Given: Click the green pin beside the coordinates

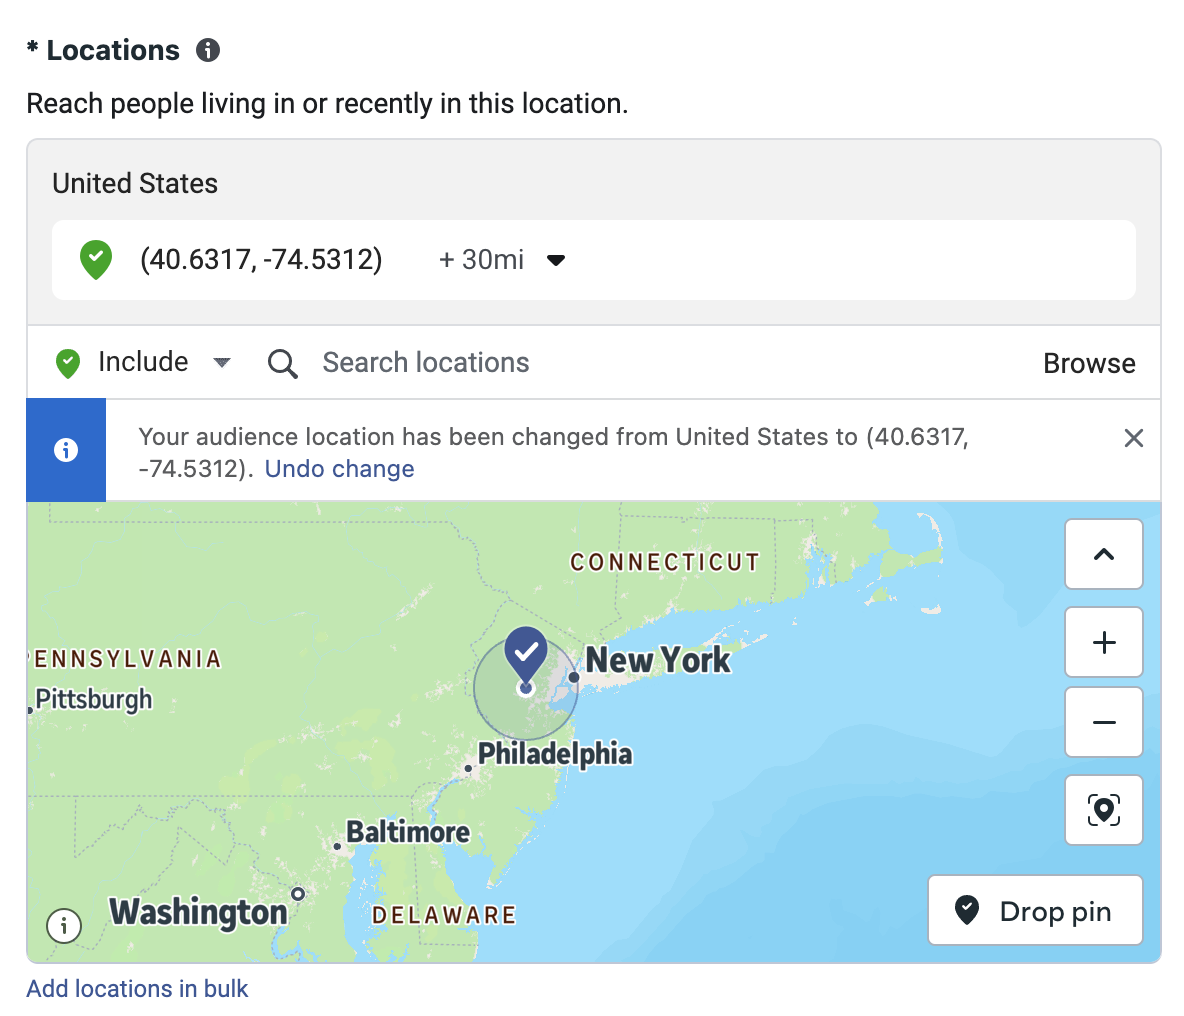Looking at the screenshot, I should click(x=96, y=260).
